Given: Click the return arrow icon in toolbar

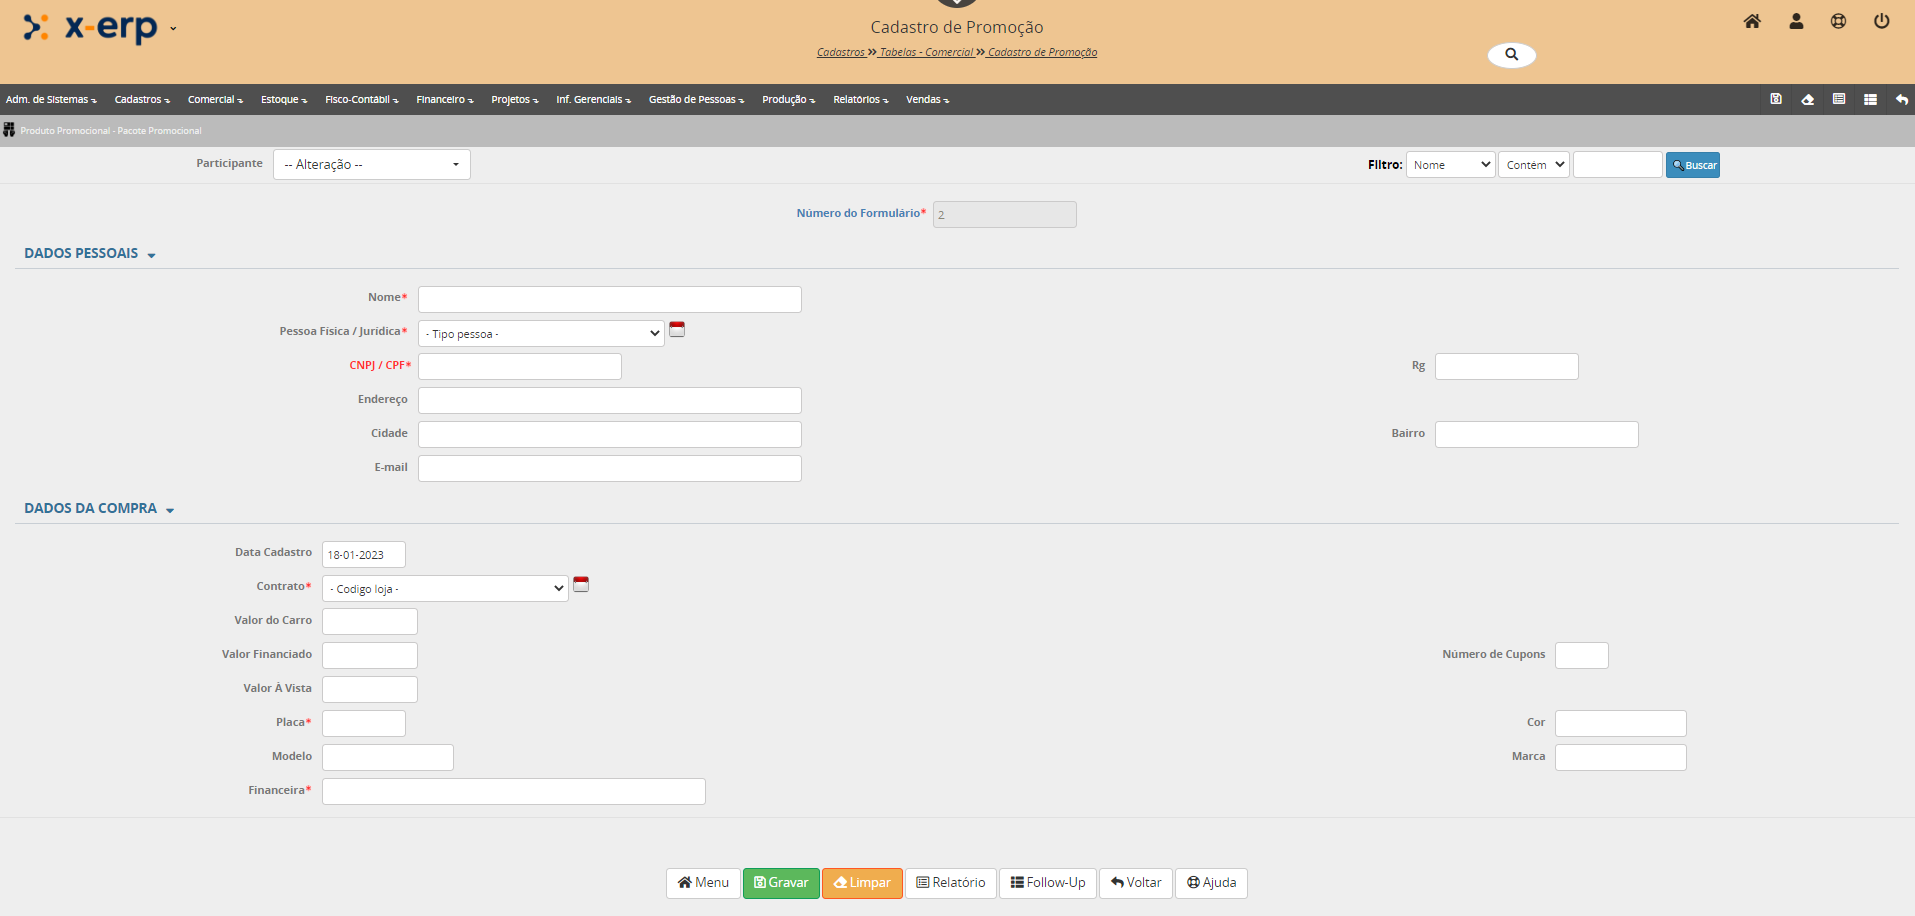Looking at the screenshot, I should [1901, 99].
